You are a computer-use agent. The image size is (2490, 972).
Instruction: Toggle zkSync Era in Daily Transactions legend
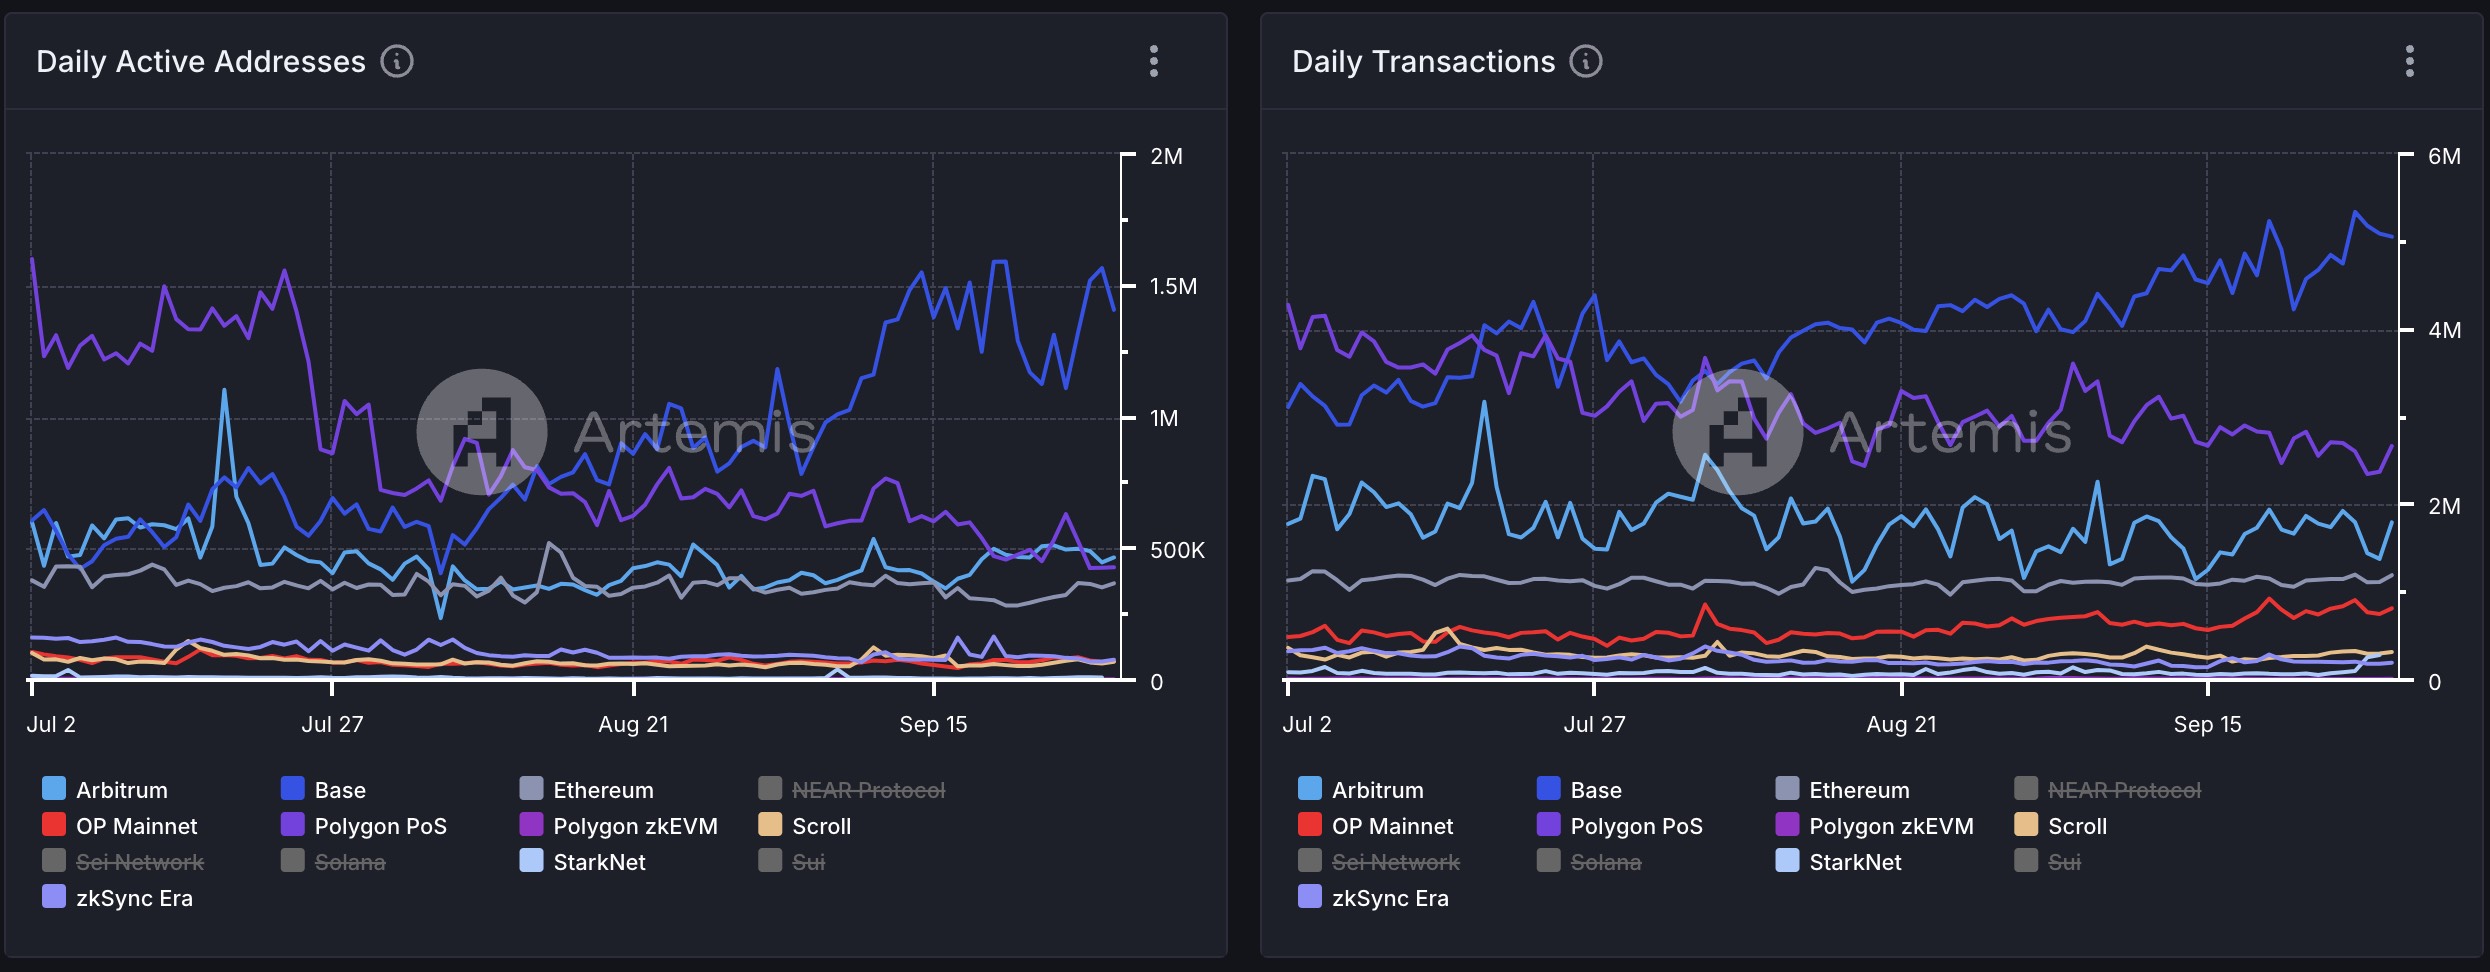1373,898
